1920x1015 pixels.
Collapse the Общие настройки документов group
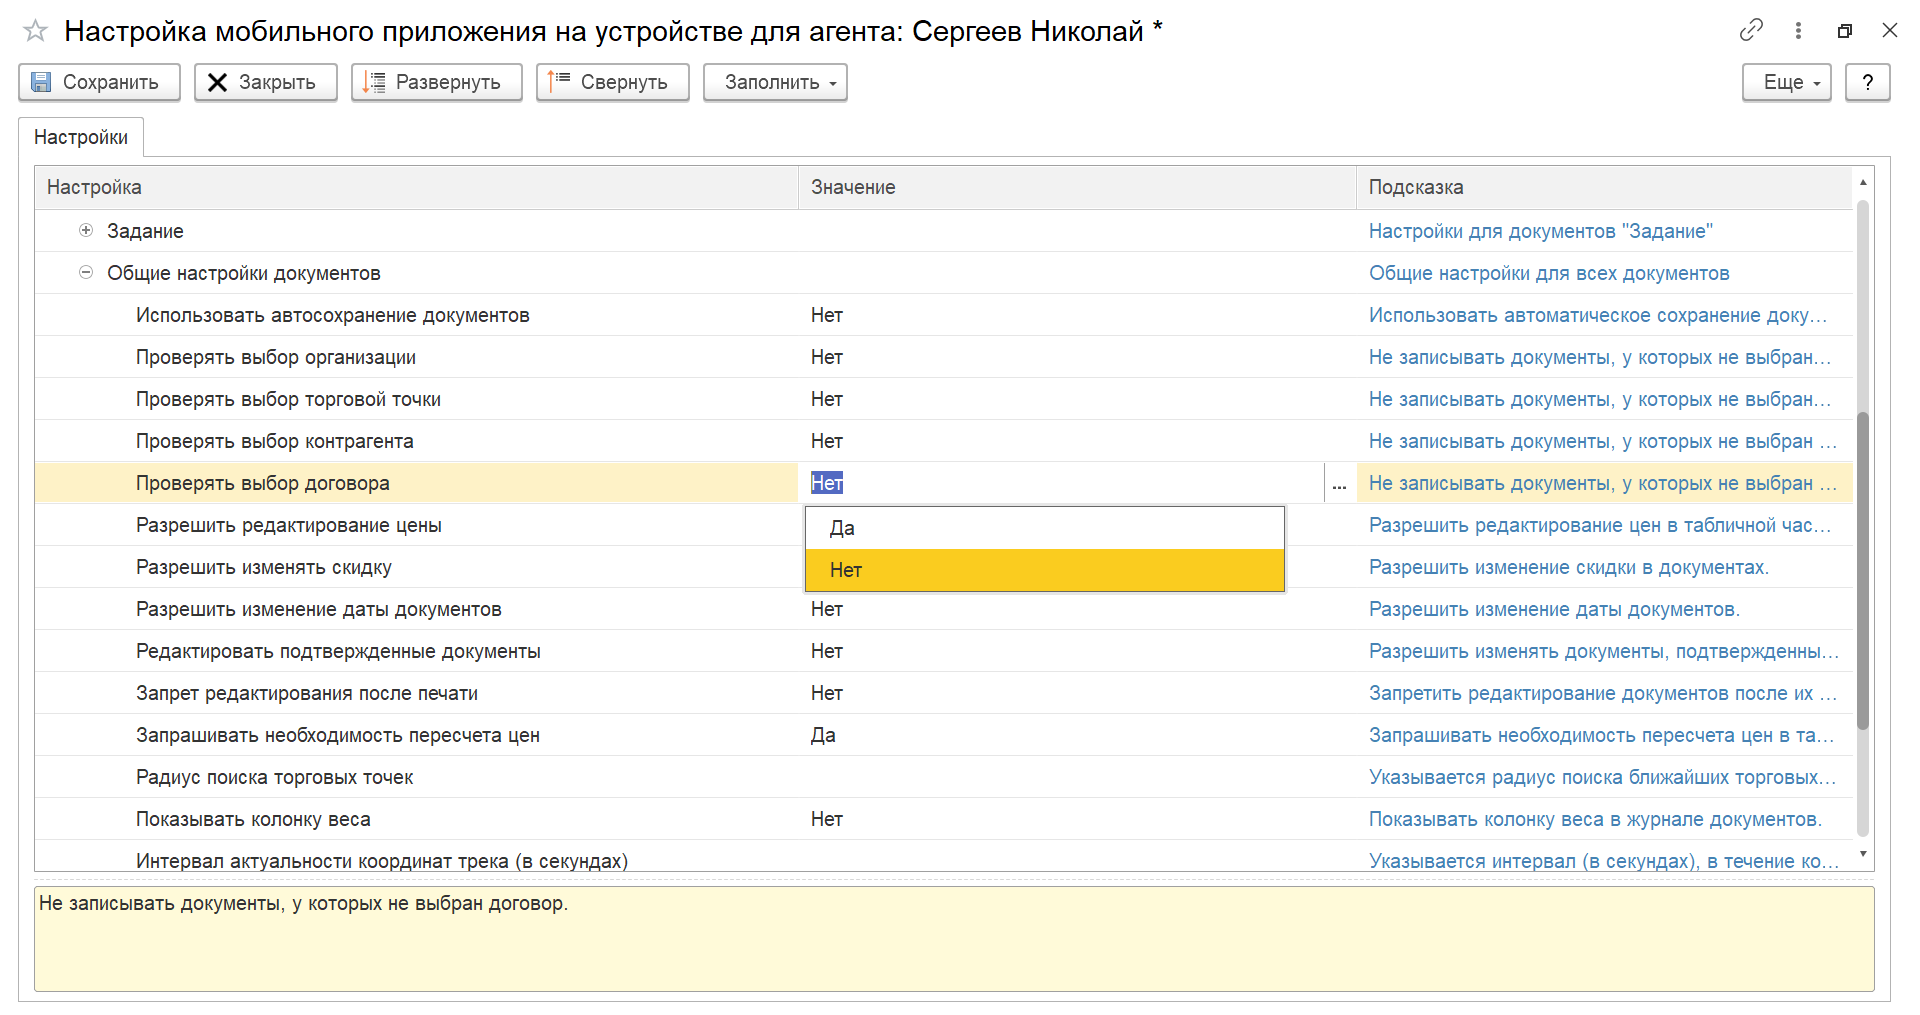pyautogui.click(x=86, y=272)
